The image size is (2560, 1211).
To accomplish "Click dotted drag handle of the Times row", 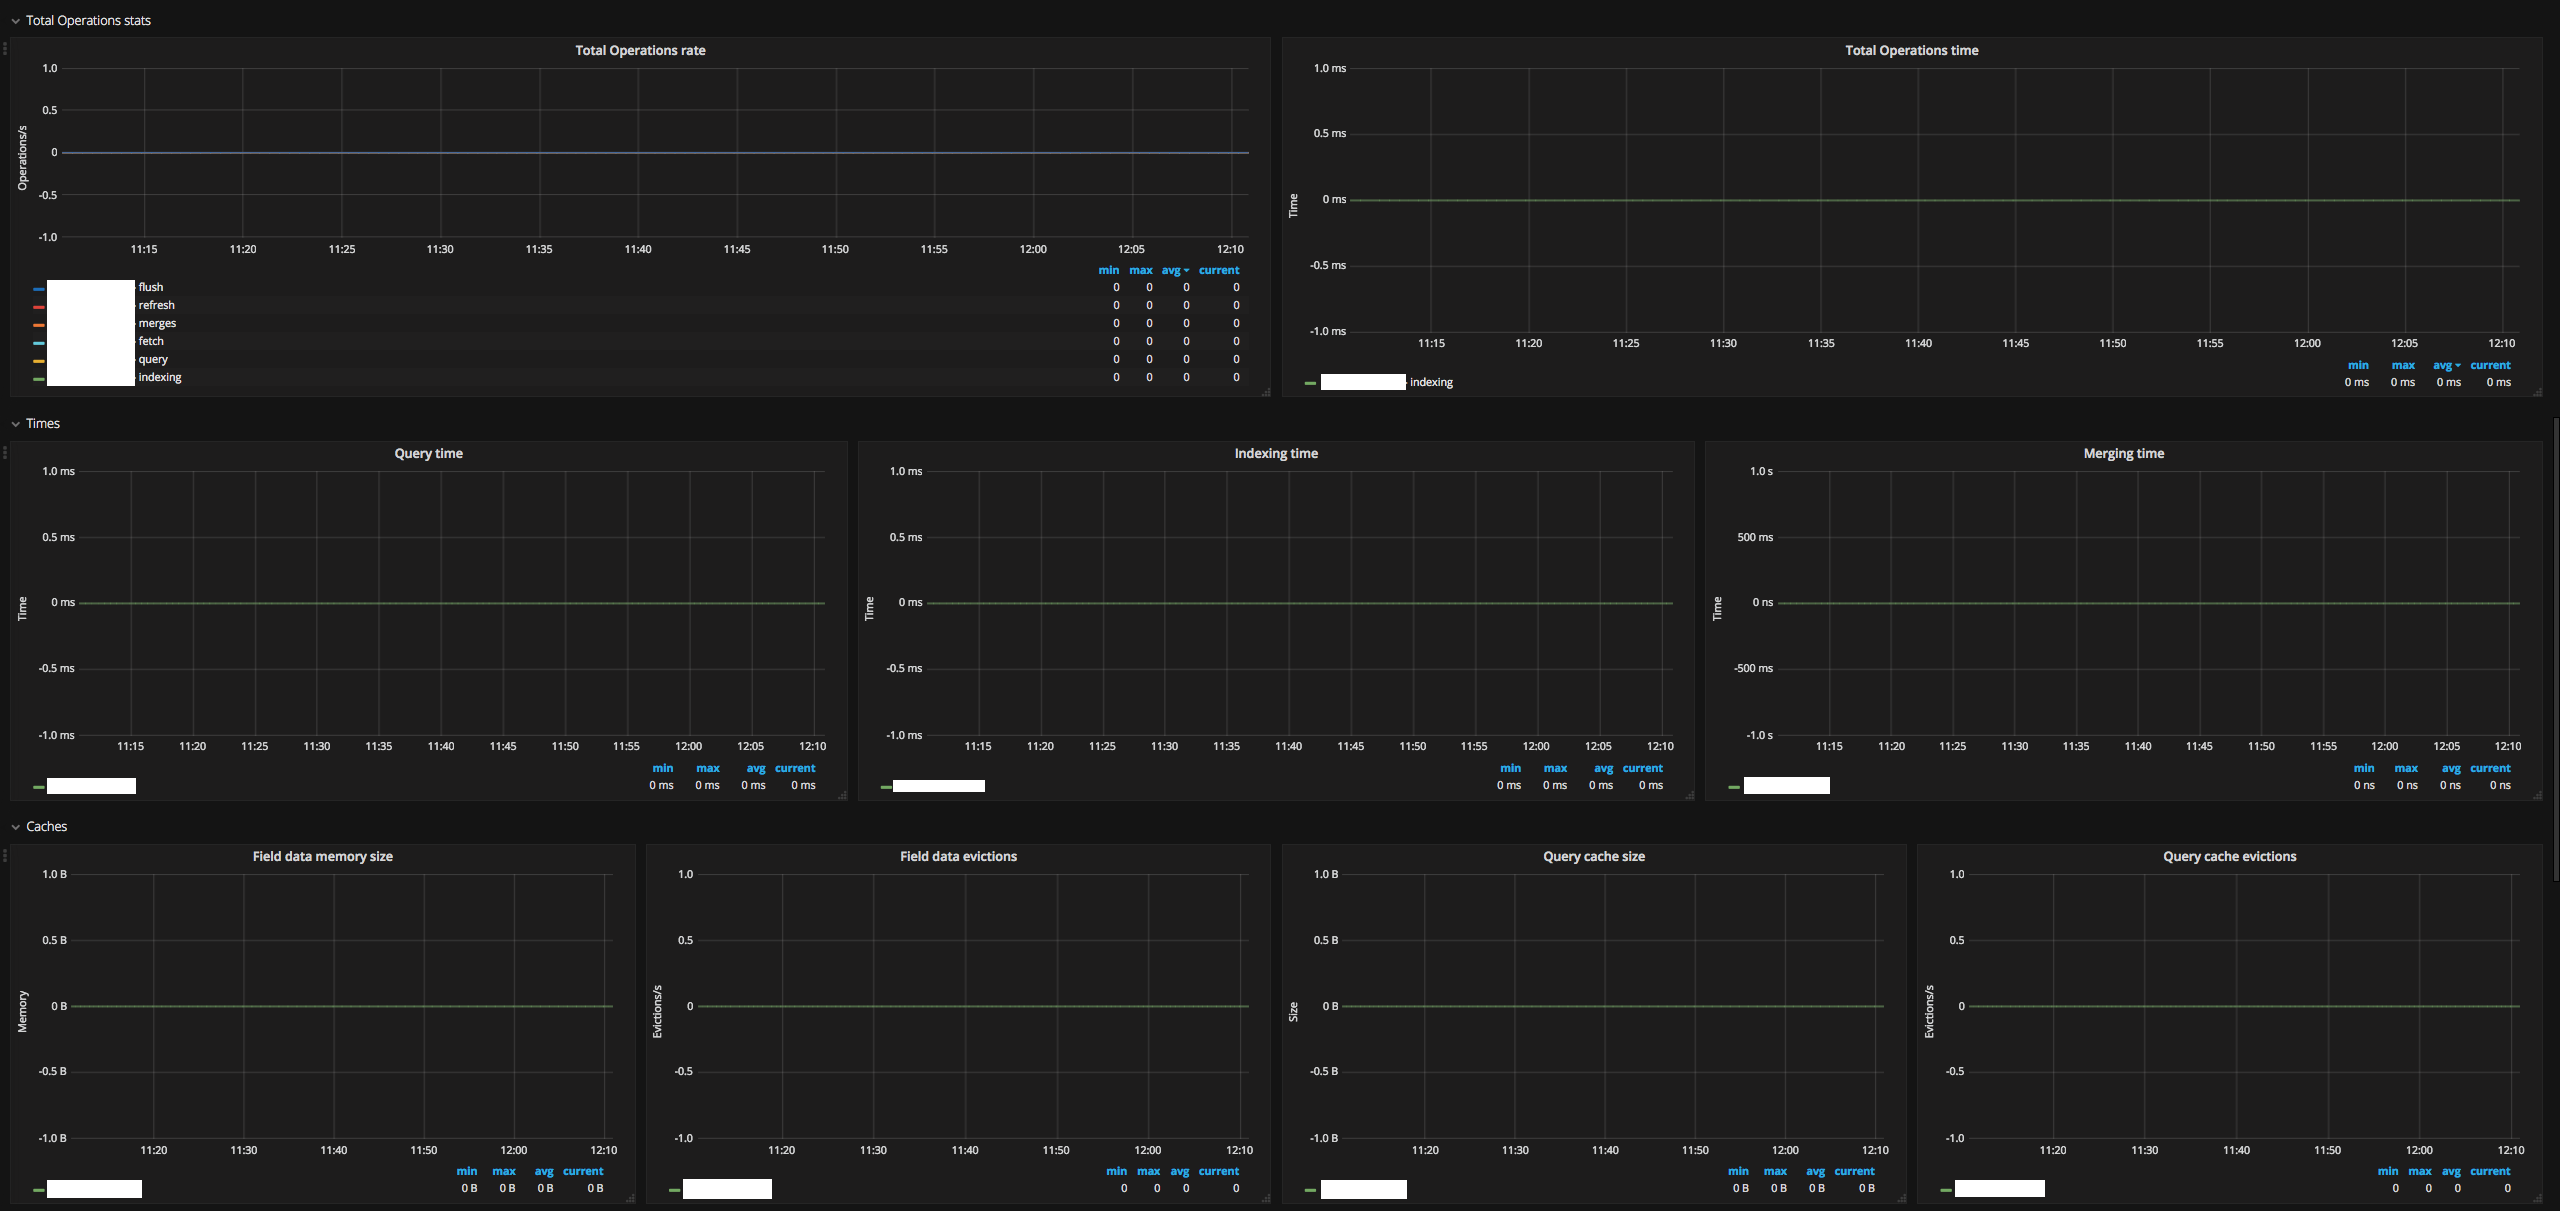I will click(5, 452).
